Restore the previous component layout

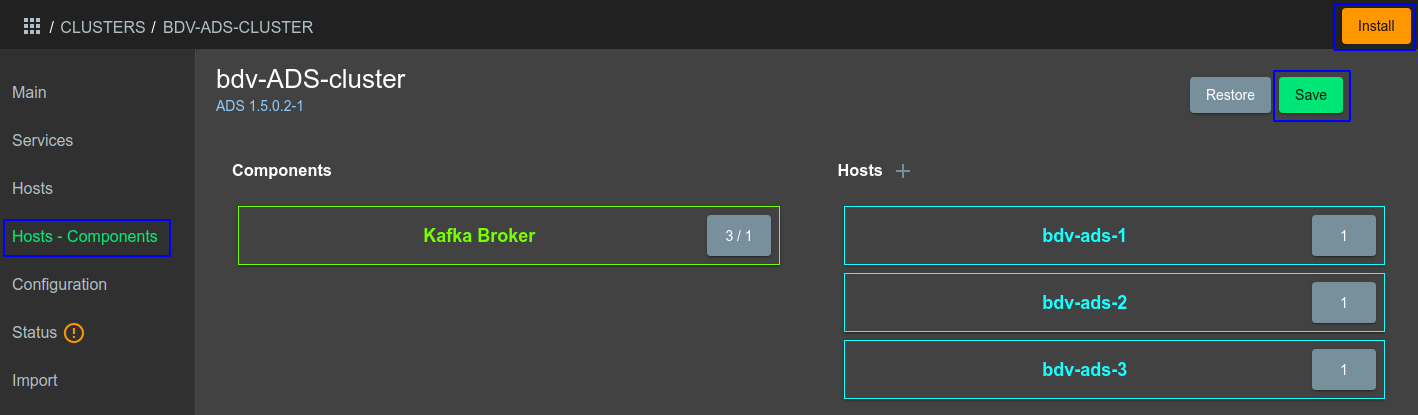(x=1229, y=95)
